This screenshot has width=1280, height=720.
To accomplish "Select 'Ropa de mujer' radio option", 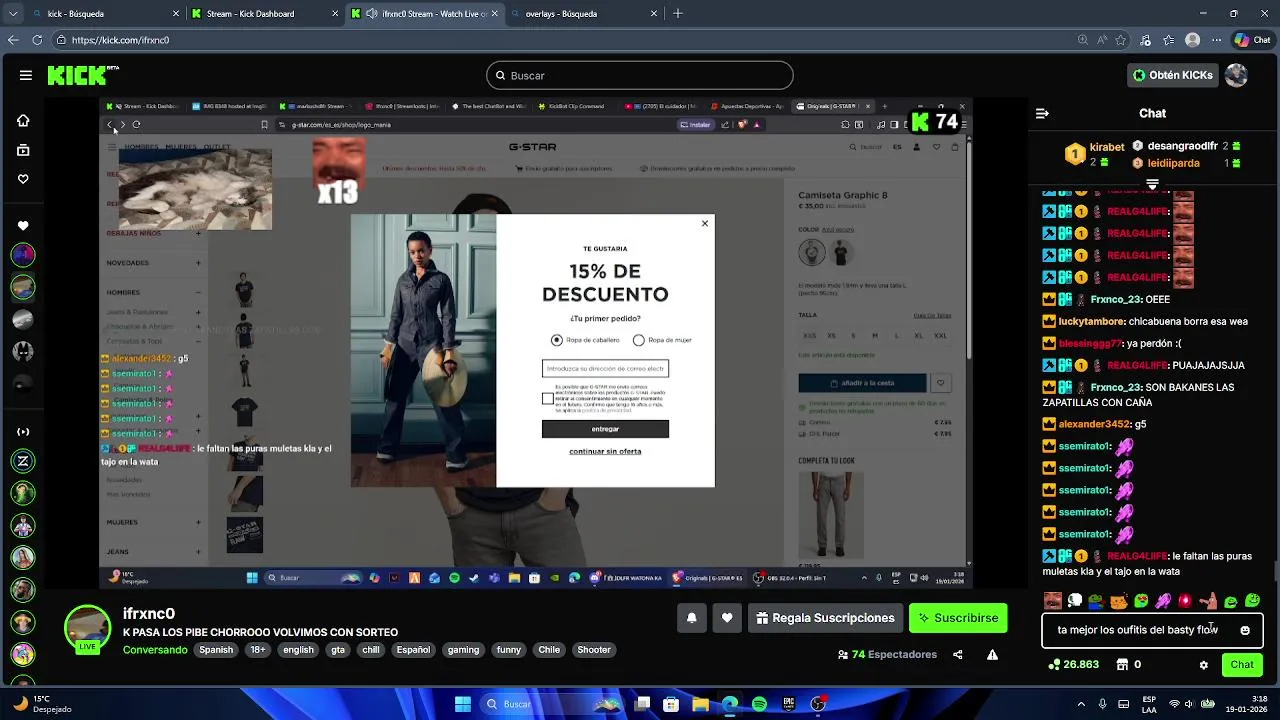I will coord(638,340).
